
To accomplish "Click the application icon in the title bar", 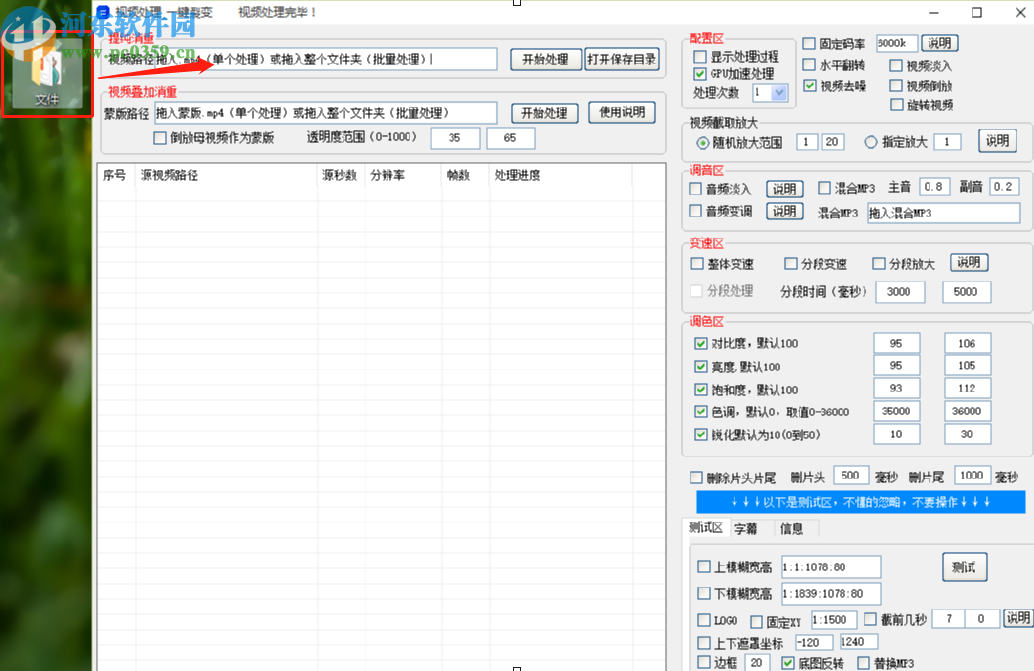I will pyautogui.click(x=101, y=11).
